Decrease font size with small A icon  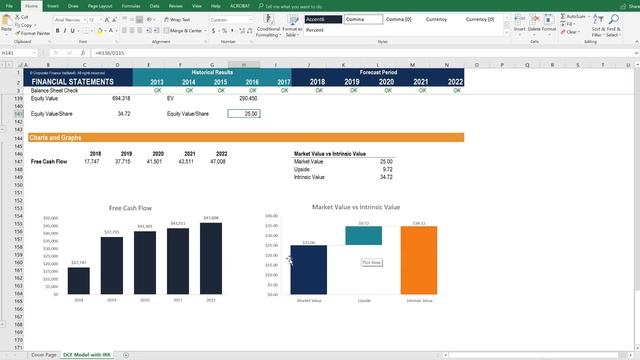(x=114, y=20)
